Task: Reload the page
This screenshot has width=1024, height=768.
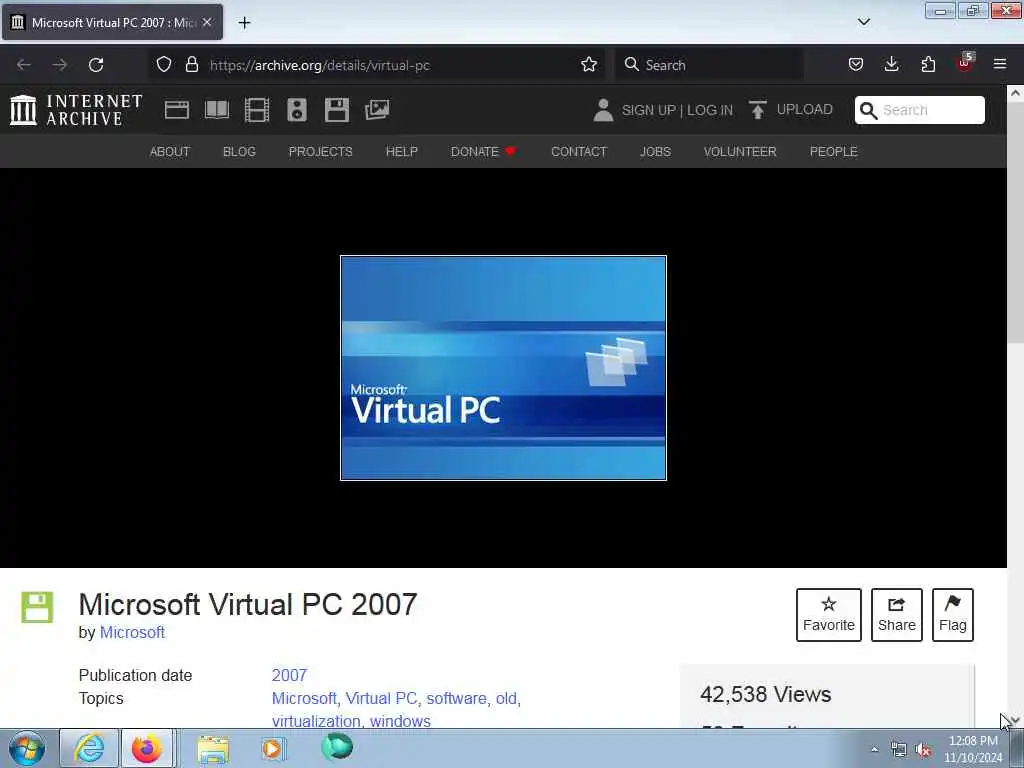Action: pos(96,65)
